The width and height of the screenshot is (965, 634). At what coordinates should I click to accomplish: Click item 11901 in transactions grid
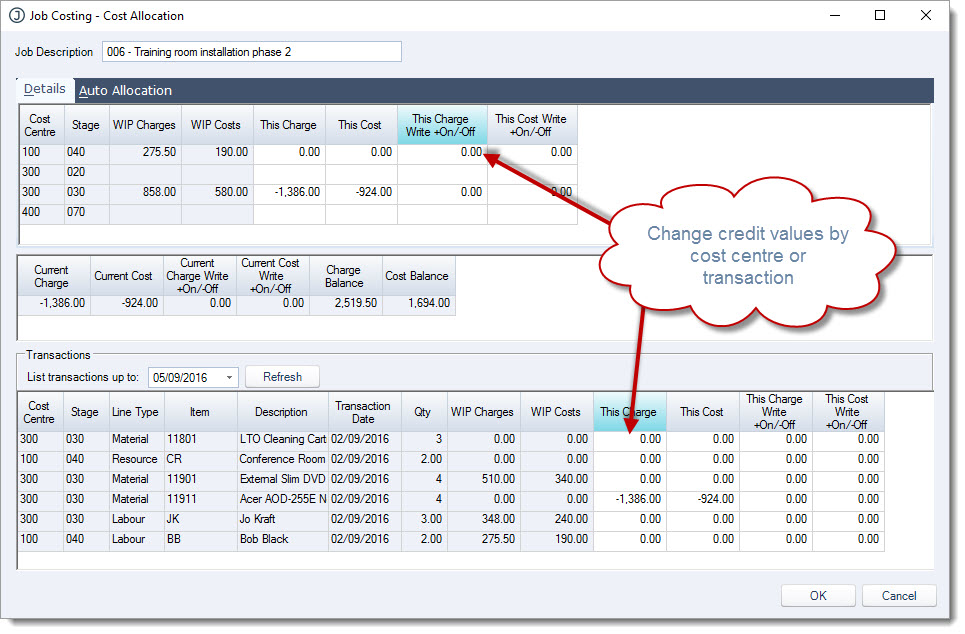pyautogui.click(x=200, y=480)
